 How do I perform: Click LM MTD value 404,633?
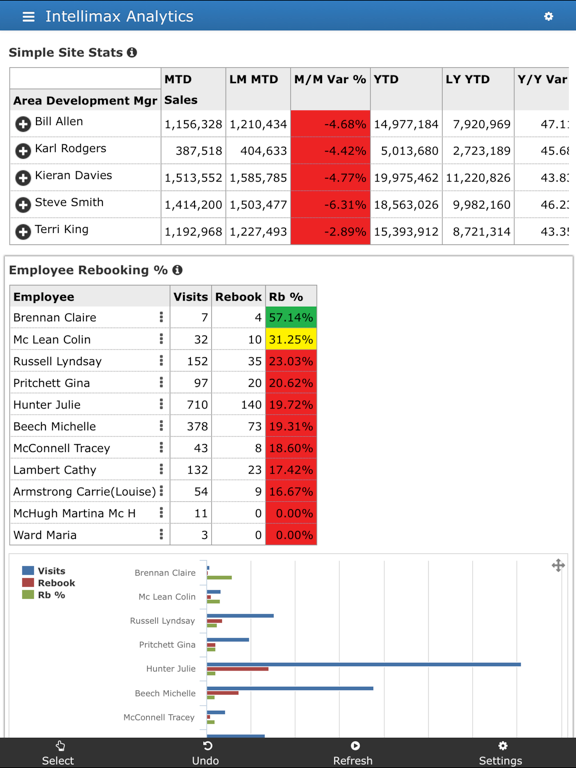coord(264,151)
